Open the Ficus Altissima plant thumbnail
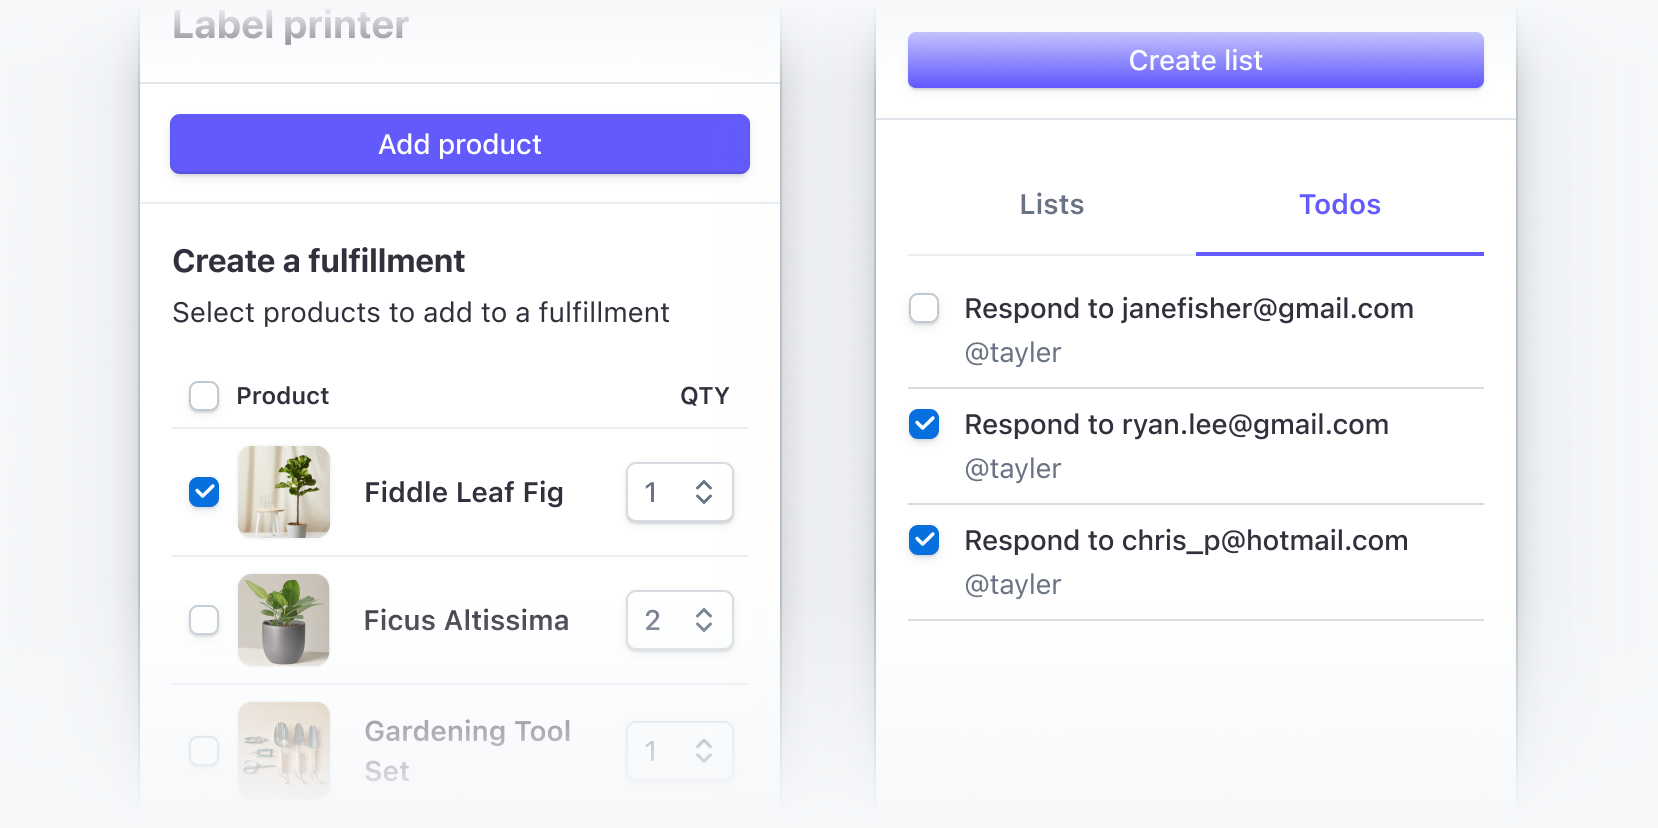 pos(284,620)
